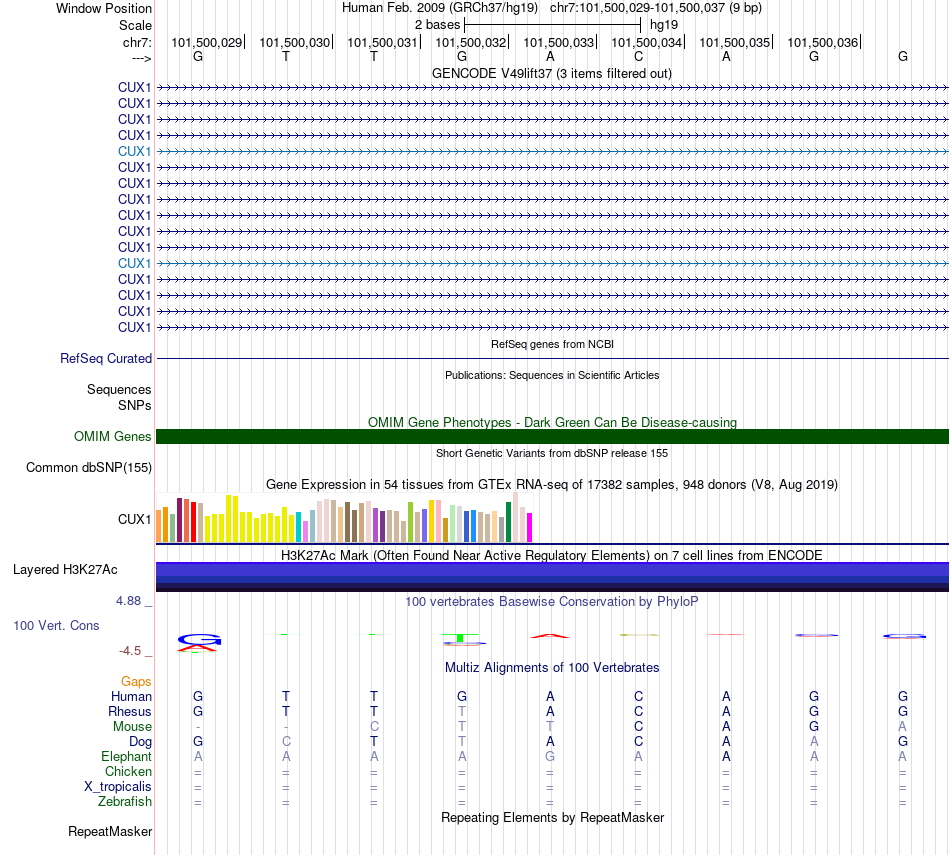Click Elephant row G under Human A
This screenshot has height=855, width=950.
pos(550,756)
